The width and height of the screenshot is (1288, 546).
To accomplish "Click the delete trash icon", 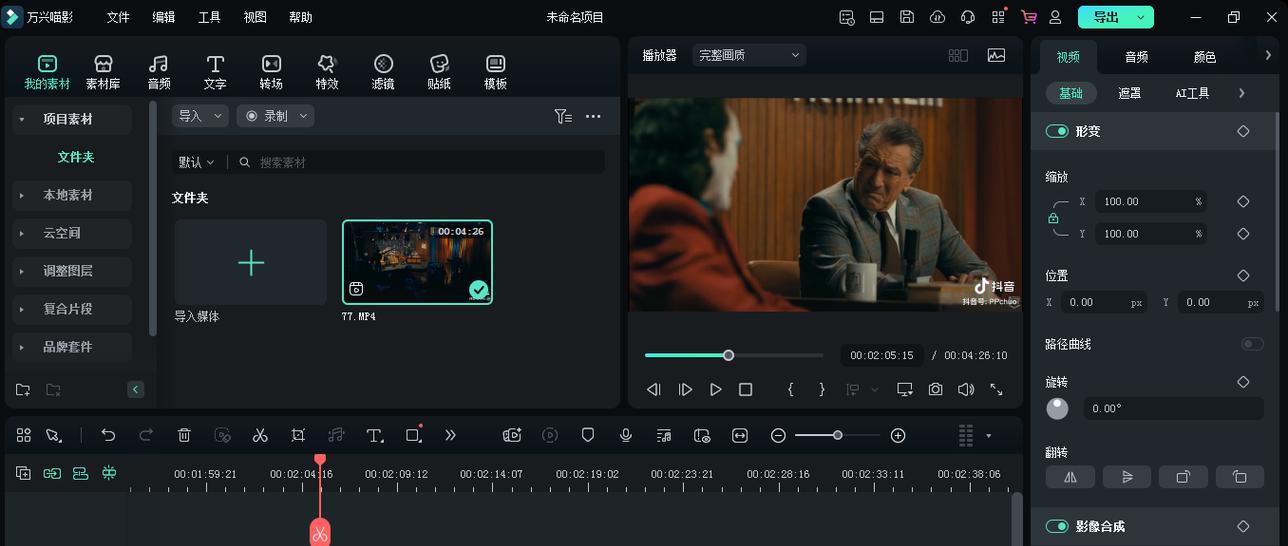I will (x=184, y=435).
